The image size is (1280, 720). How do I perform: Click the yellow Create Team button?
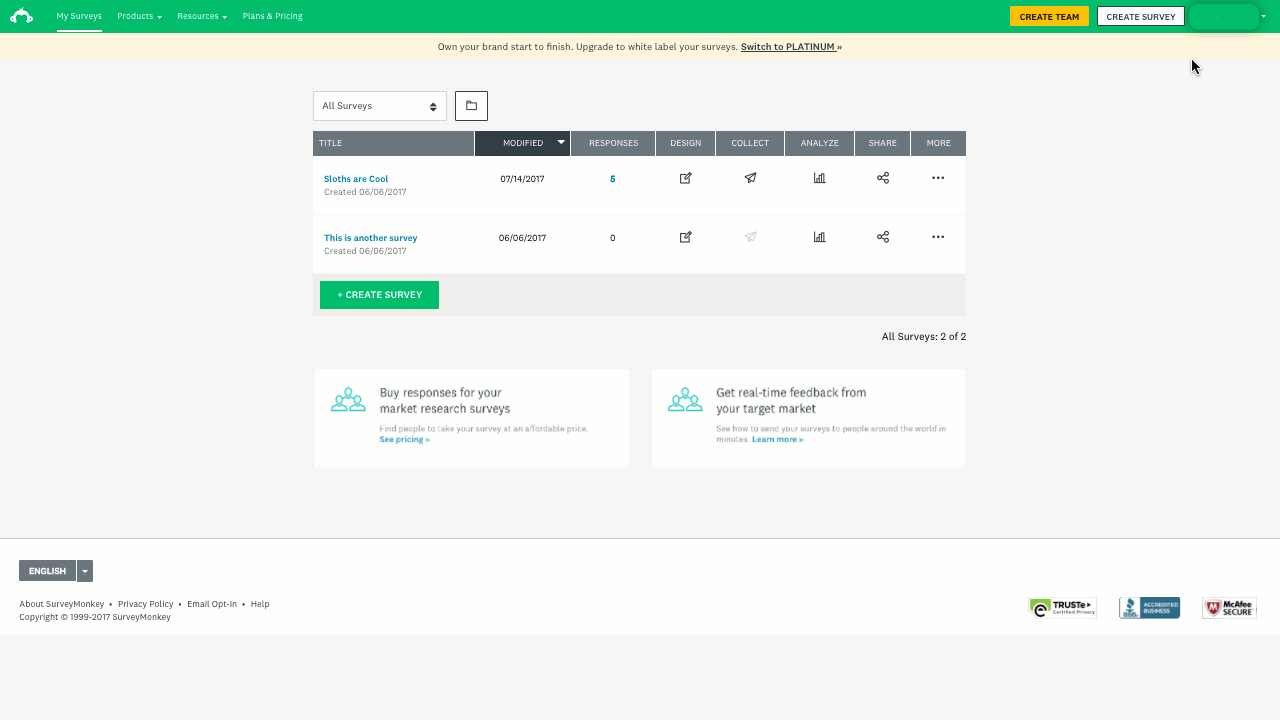[1049, 17]
